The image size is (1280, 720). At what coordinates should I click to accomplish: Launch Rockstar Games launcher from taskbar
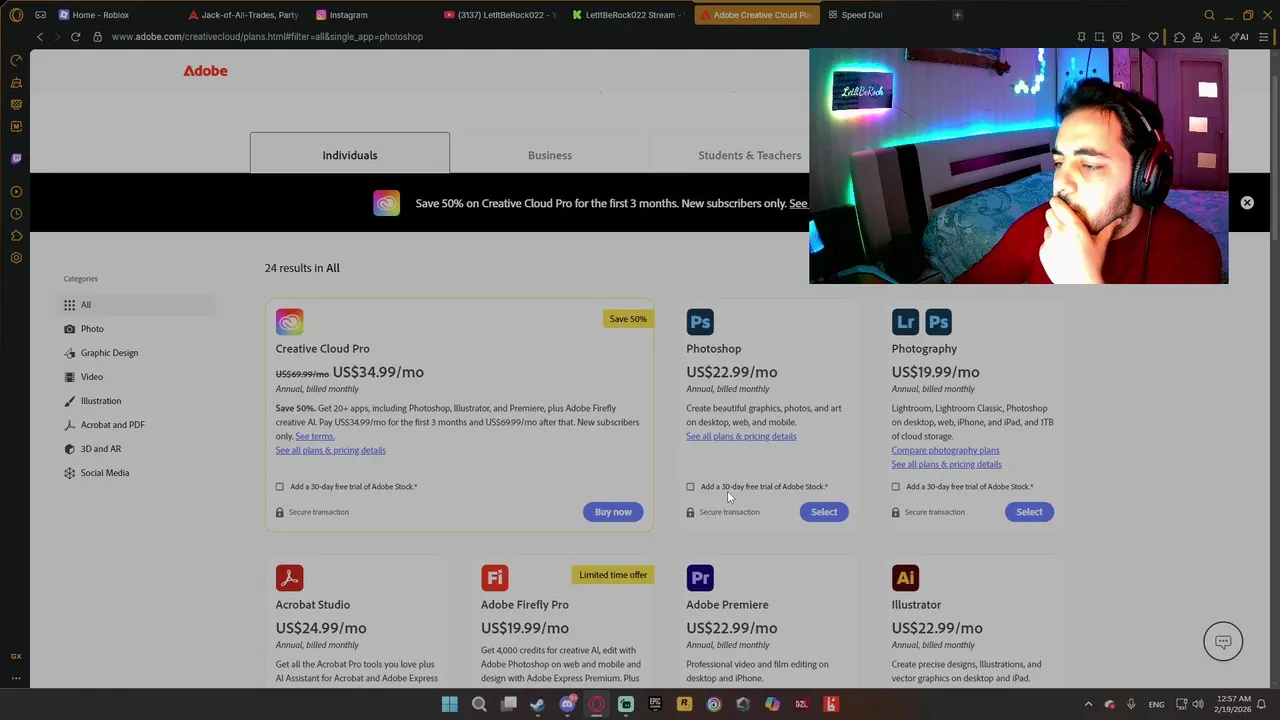point(684,704)
